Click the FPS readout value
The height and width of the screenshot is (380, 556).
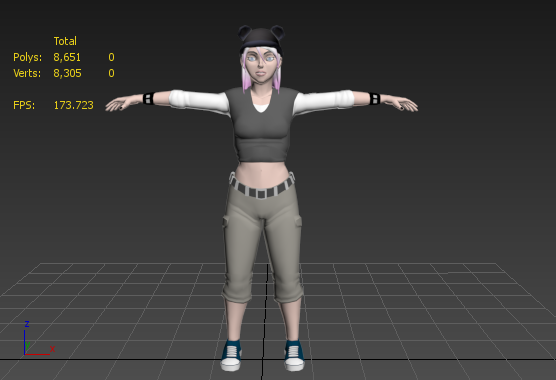point(73,105)
